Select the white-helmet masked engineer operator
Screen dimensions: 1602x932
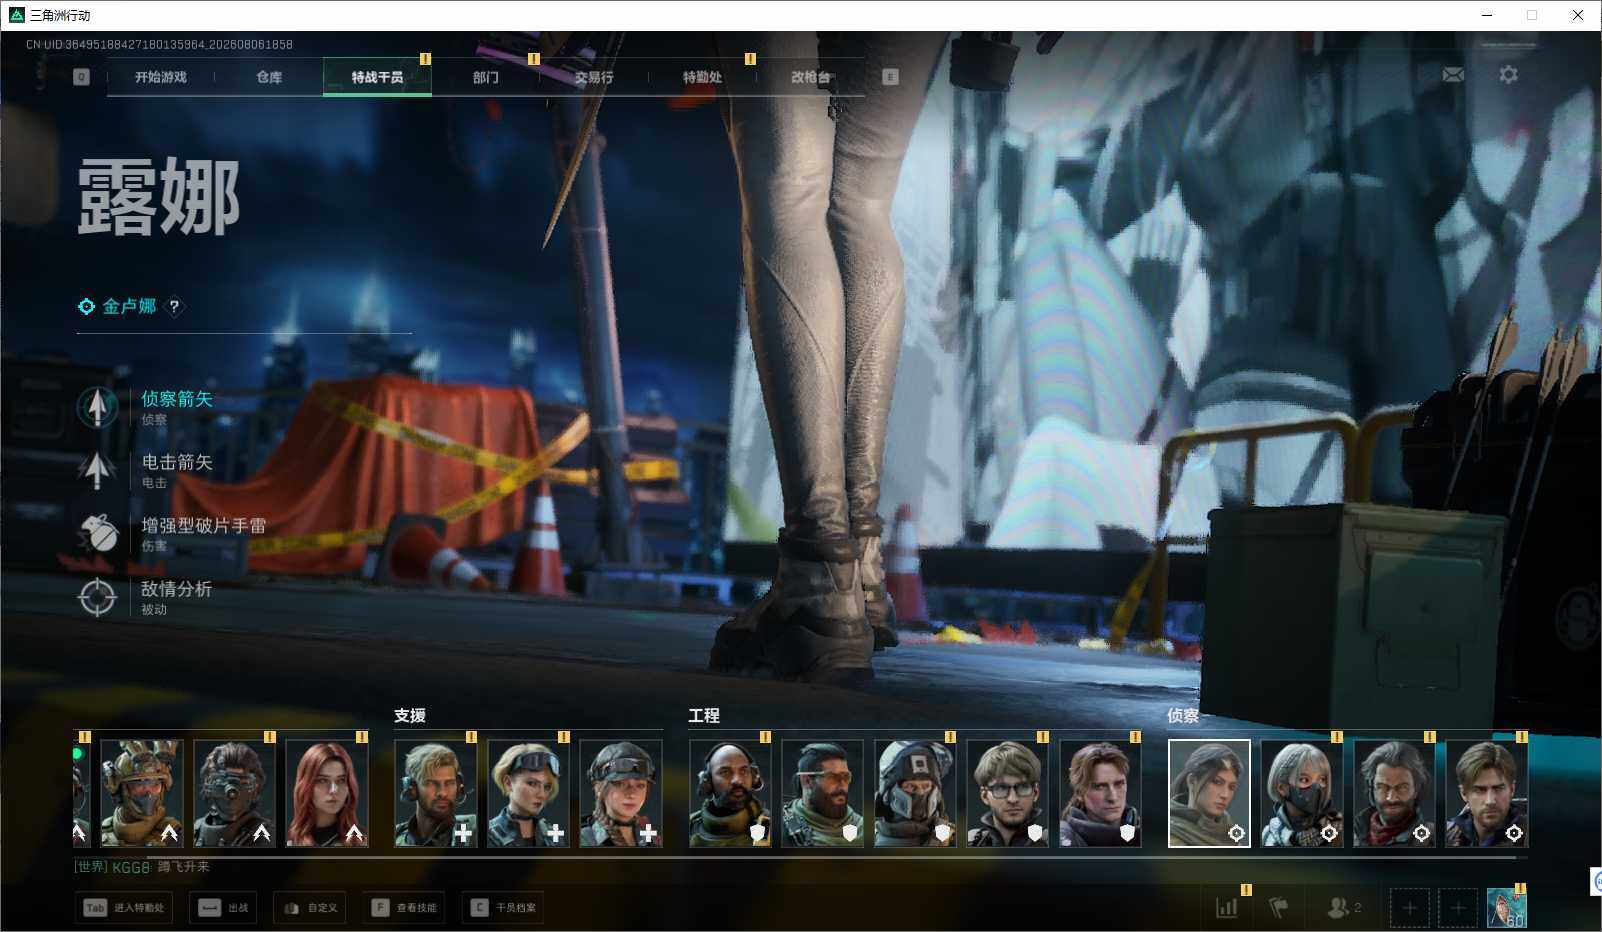(x=915, y=793)
